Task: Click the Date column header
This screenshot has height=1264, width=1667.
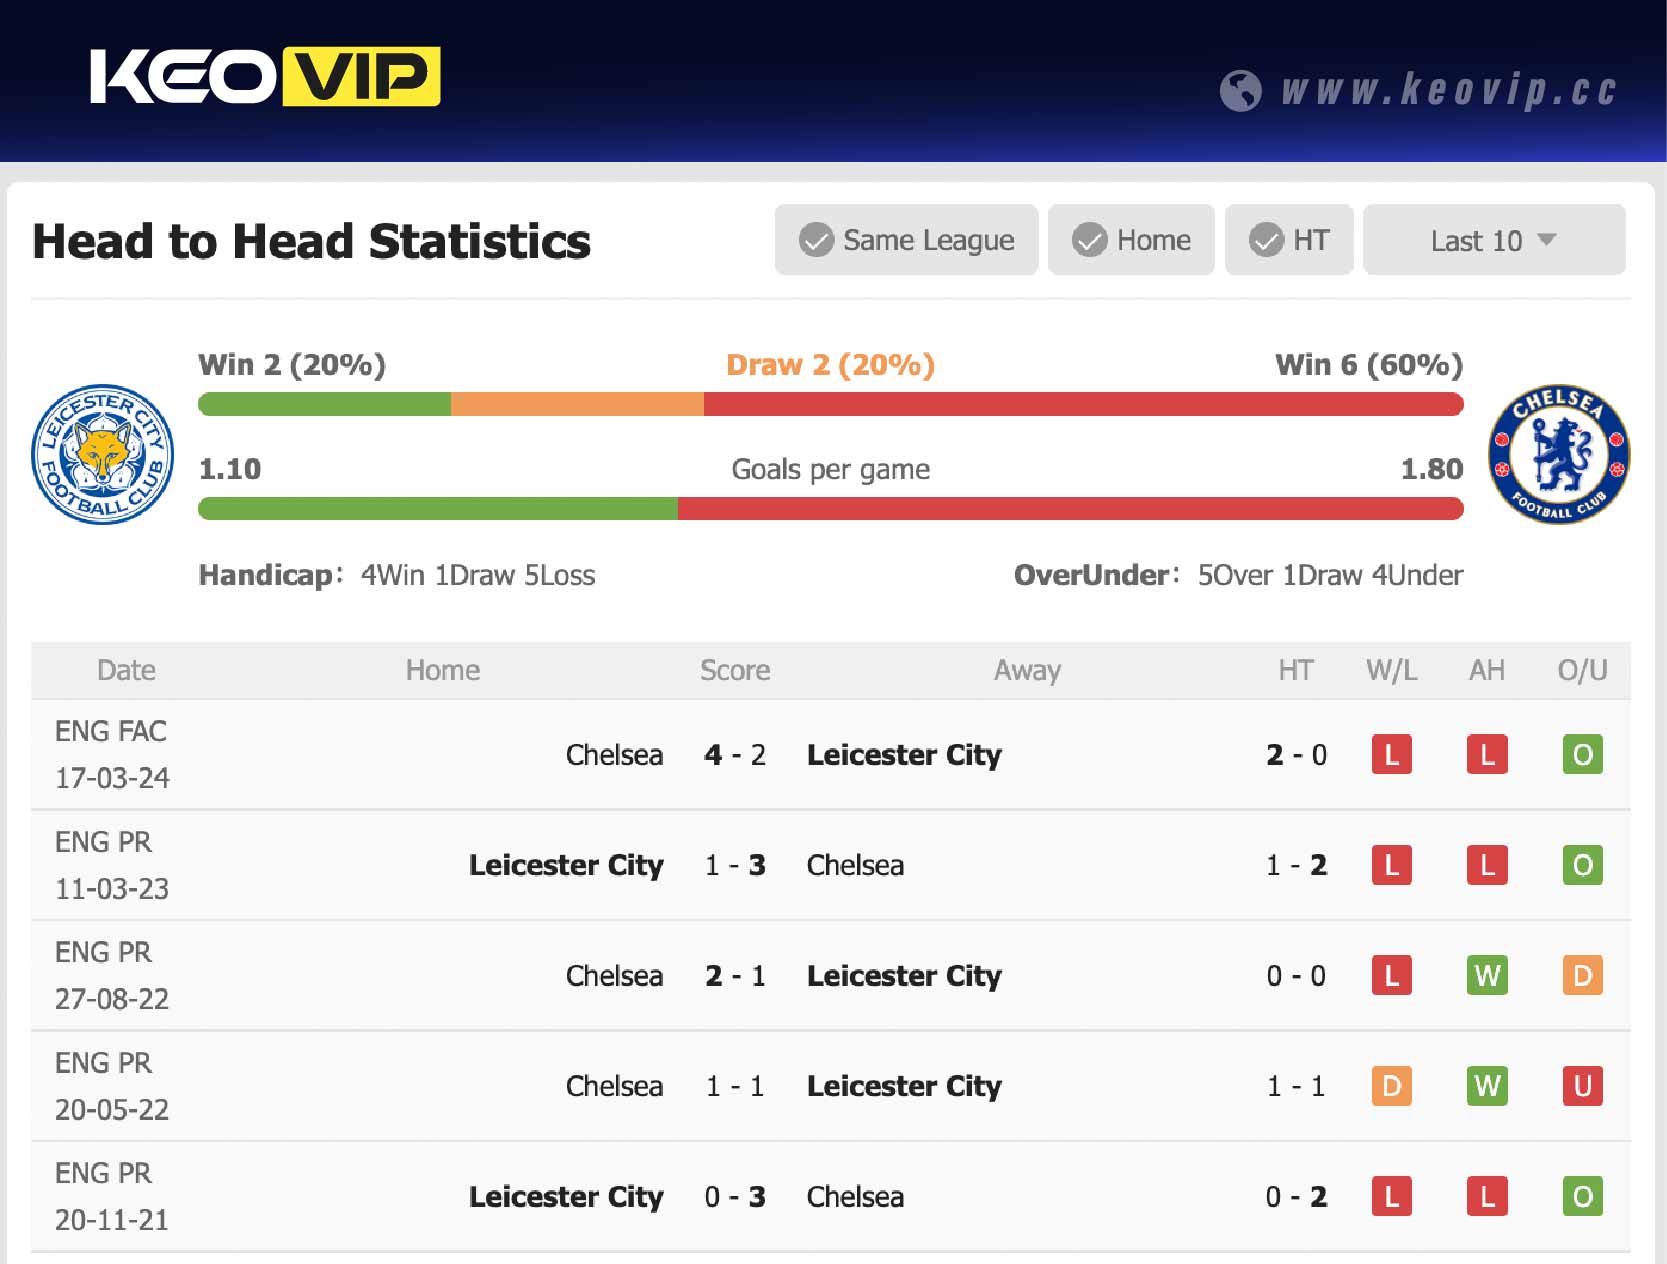Action: pyautogui.click(x=126, y=670)
